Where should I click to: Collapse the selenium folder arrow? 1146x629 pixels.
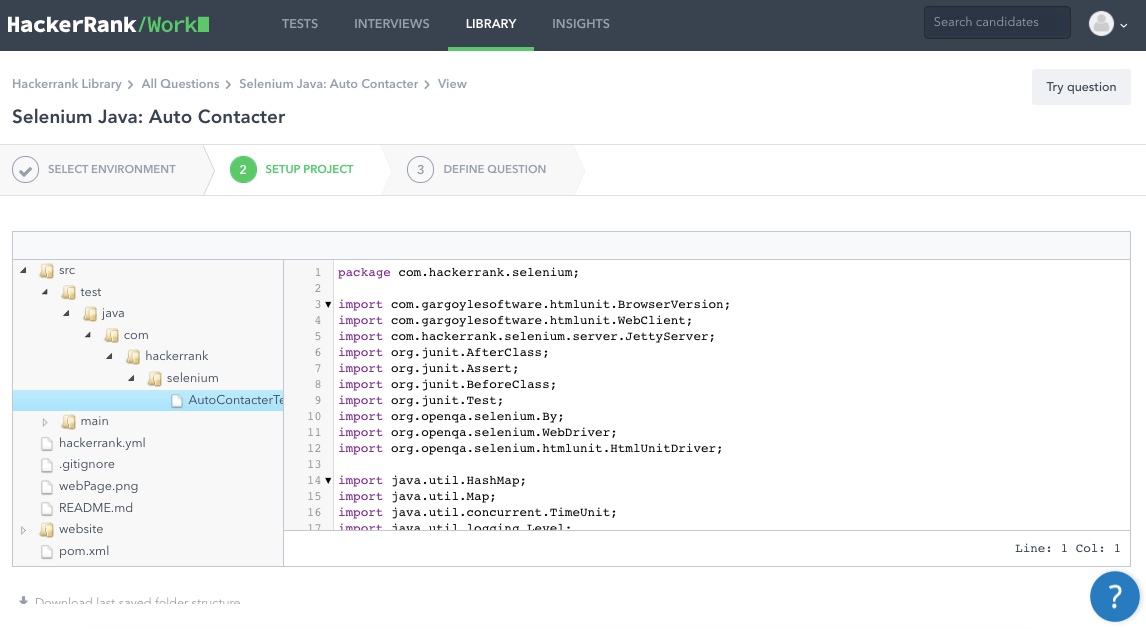pos(132,378)
